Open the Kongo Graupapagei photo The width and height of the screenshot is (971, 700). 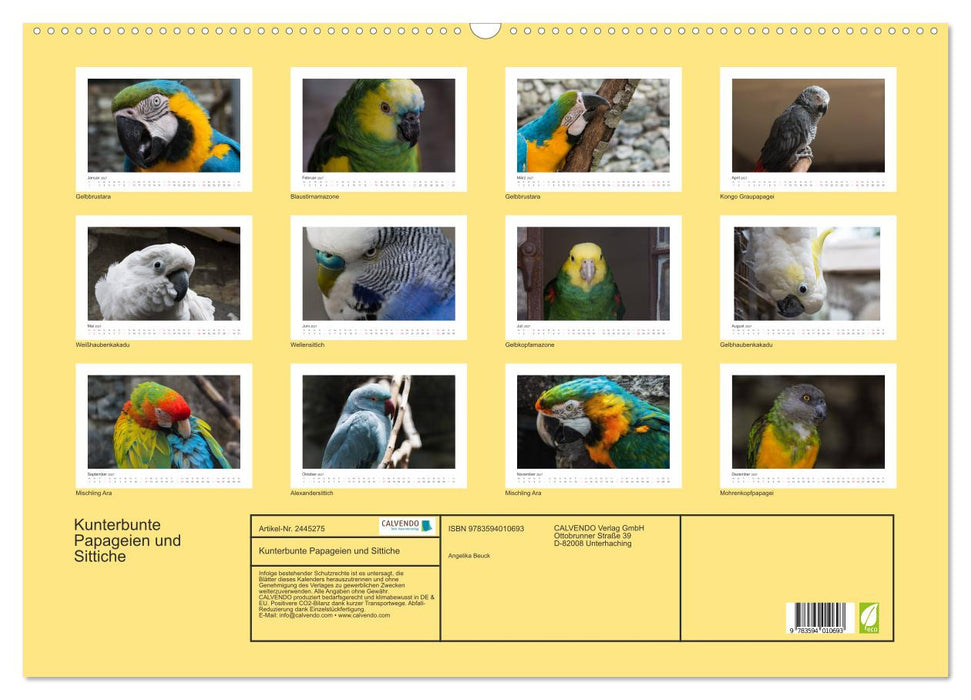(808, 125)
